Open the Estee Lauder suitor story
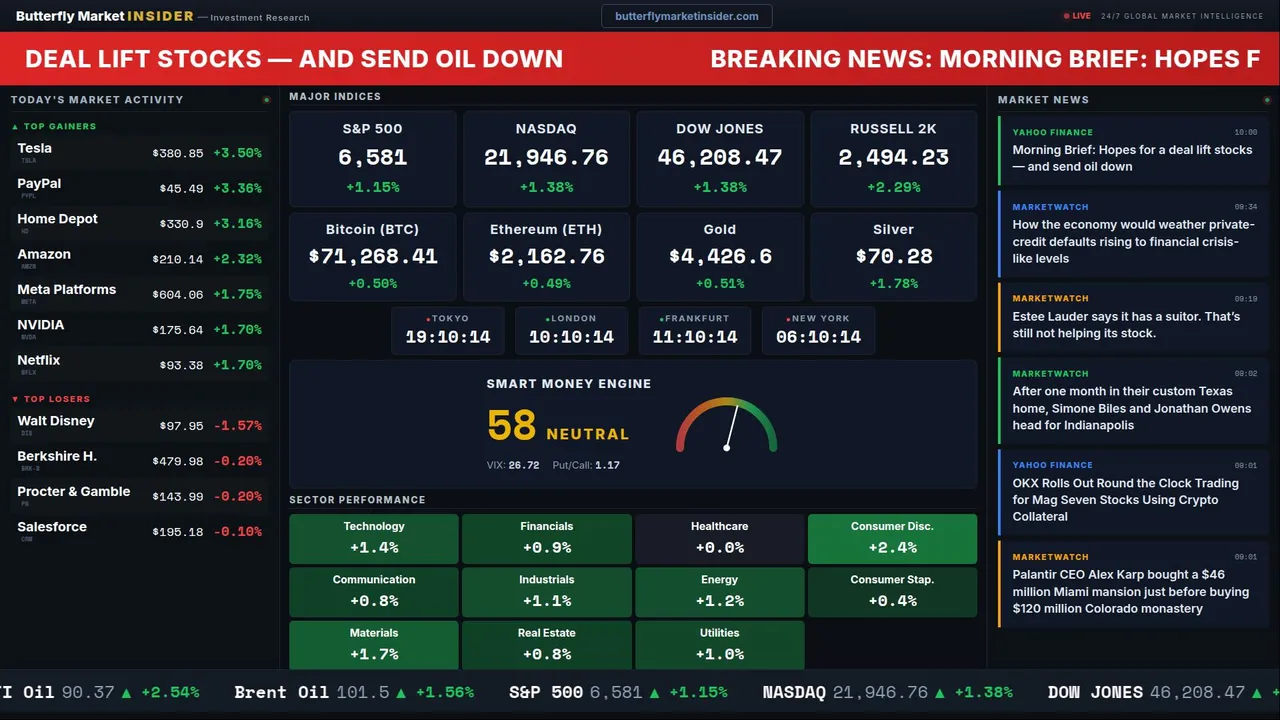This screenshot has height=720, width=1280. (1134, 317)
